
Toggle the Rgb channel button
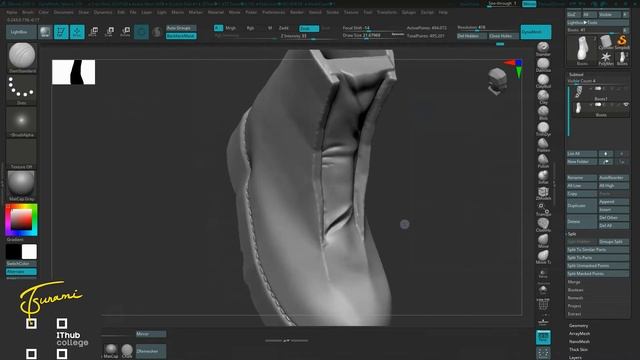[x=250, y=28]
